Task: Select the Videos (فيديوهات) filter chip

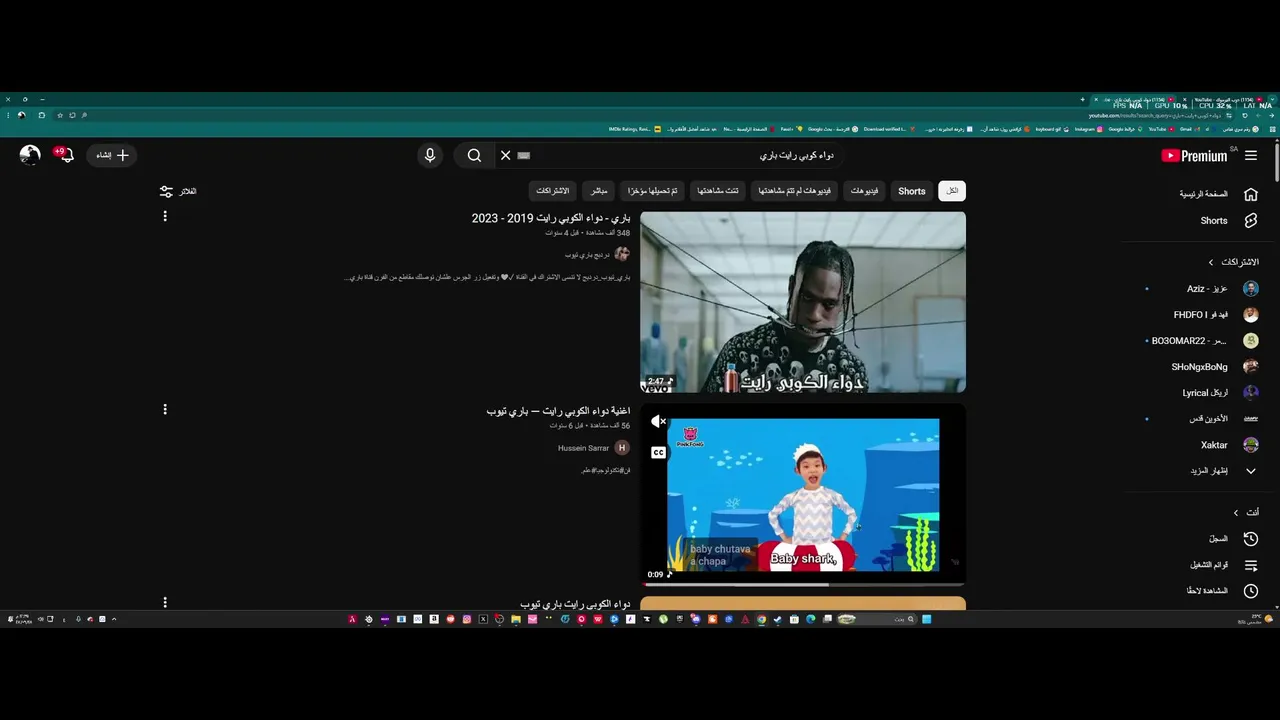Action: [x=865, y=191]
